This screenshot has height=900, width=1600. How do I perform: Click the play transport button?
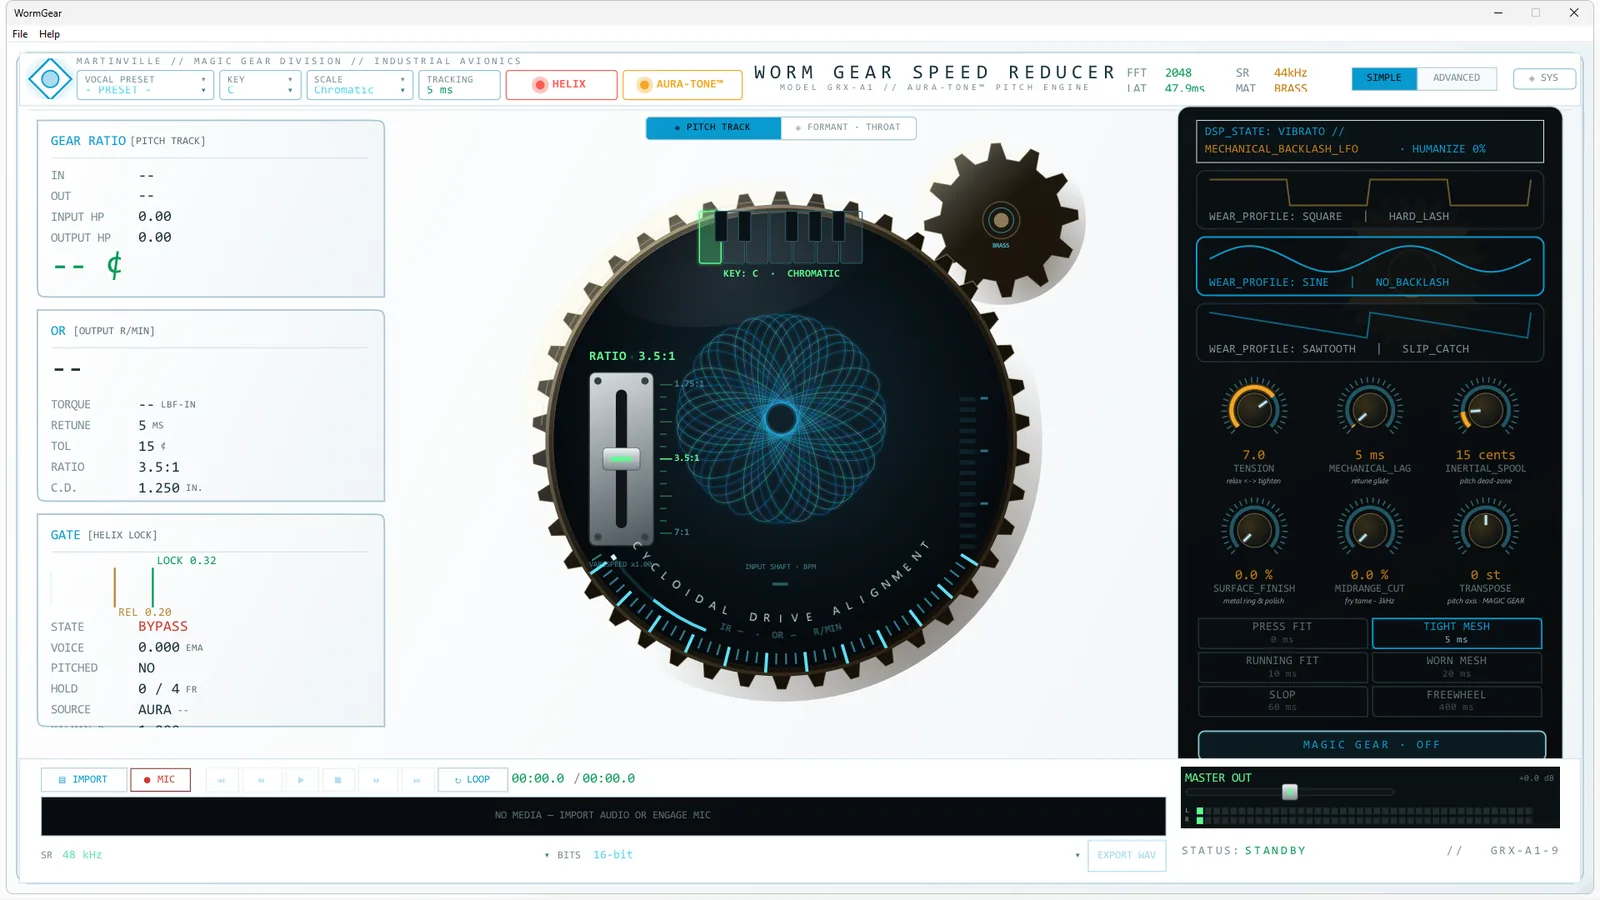[300, 780]
